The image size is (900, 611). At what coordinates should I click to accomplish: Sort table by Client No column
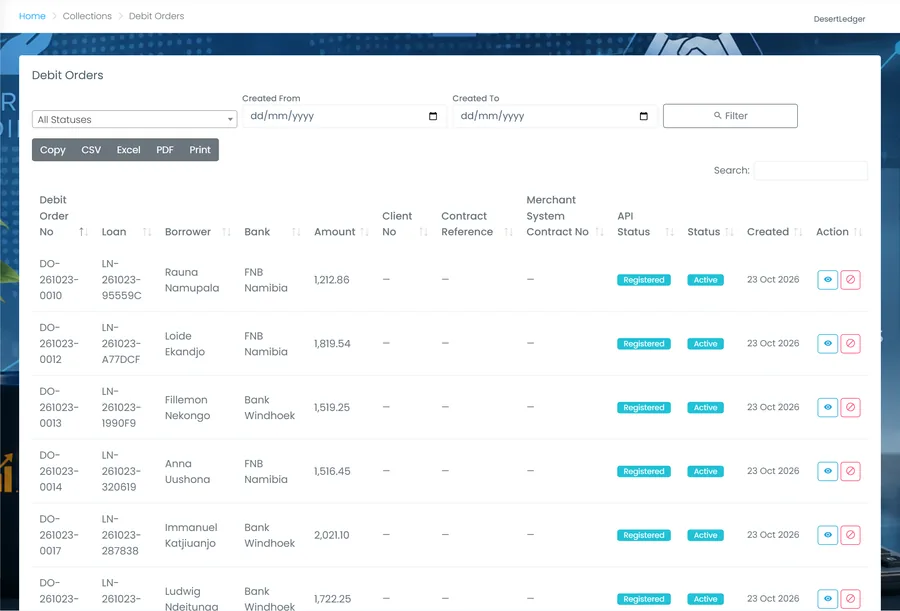click(424, 232)
